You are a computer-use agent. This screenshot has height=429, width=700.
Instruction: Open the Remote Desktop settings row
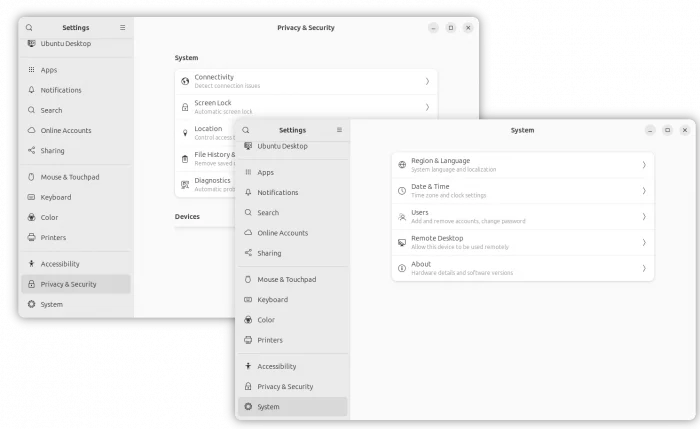pyautogui.click(x=522, y=242)
